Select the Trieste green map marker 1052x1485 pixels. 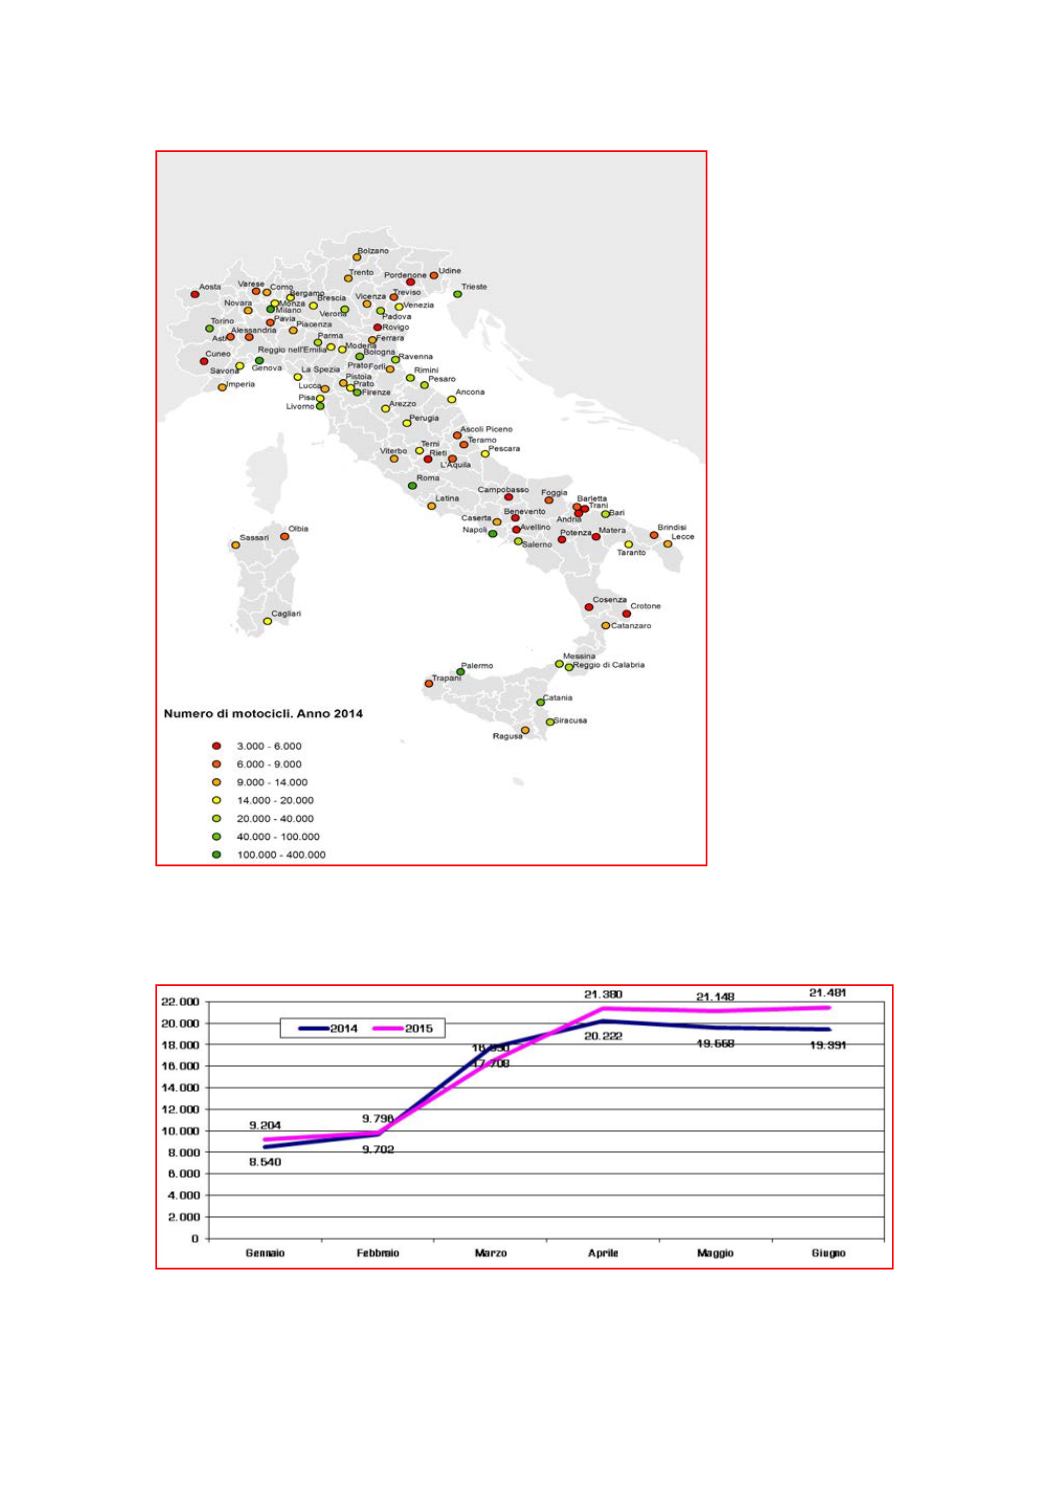[457, 294]
